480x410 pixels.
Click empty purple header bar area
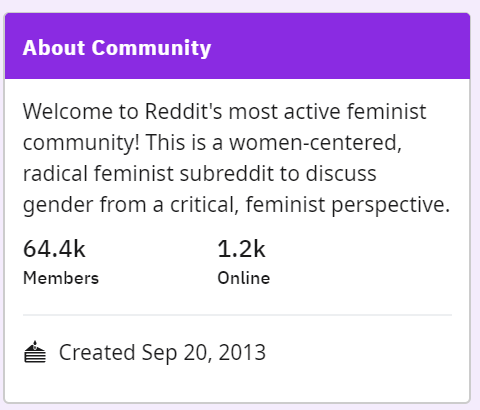coord(340,47)
